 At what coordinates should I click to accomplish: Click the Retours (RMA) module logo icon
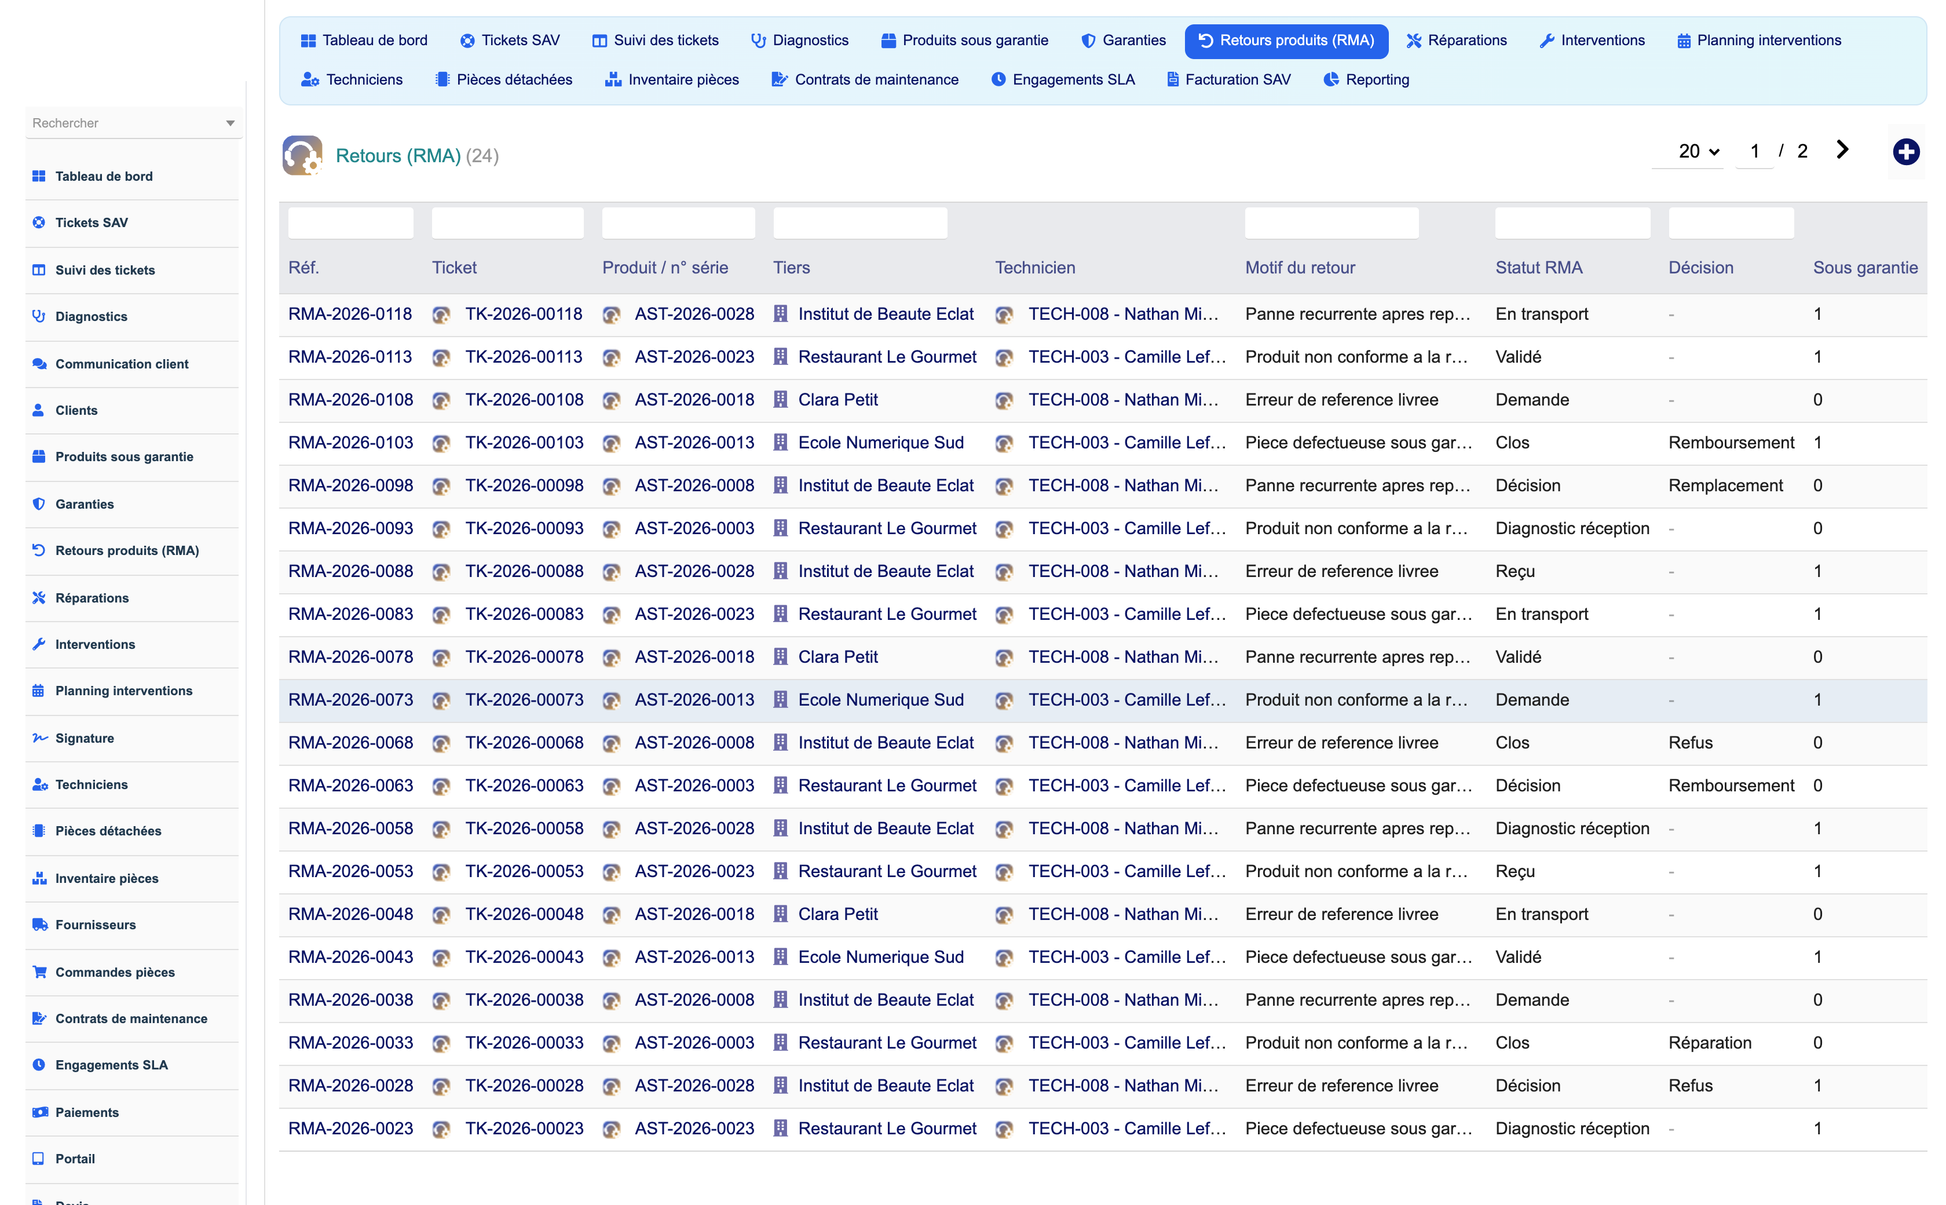[x=302, y=155]
